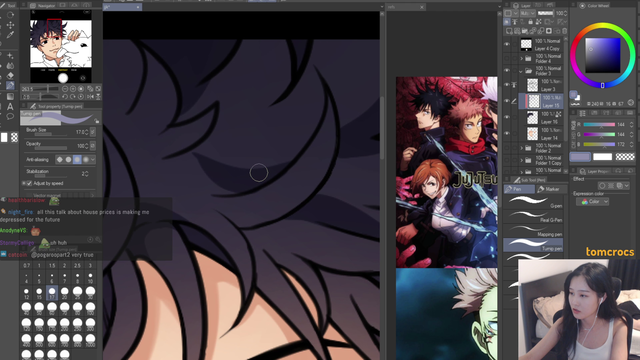Screen dimensions: 640x360
Task: Click the New raster layer icon
Action: pos(509,31)
